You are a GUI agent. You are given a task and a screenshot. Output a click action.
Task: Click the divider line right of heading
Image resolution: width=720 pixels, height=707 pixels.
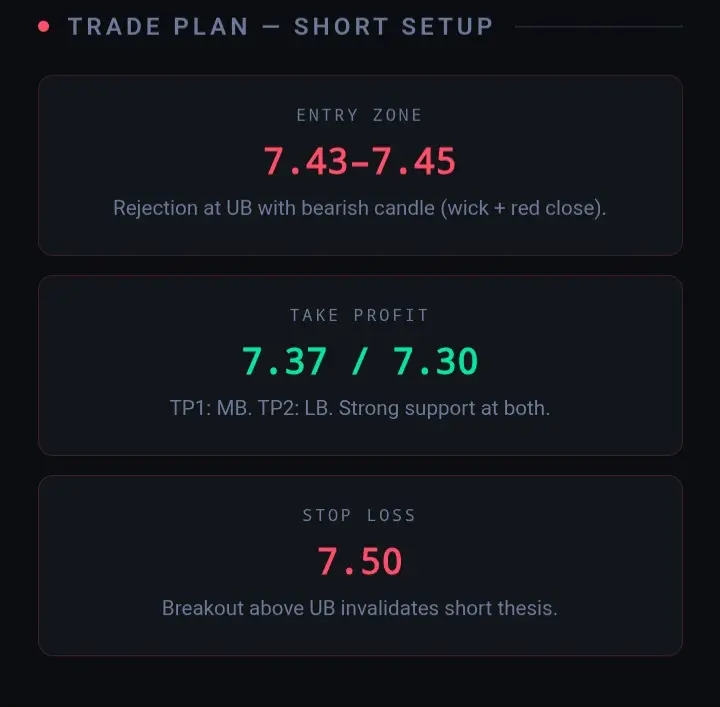click(x=598, y=27)
